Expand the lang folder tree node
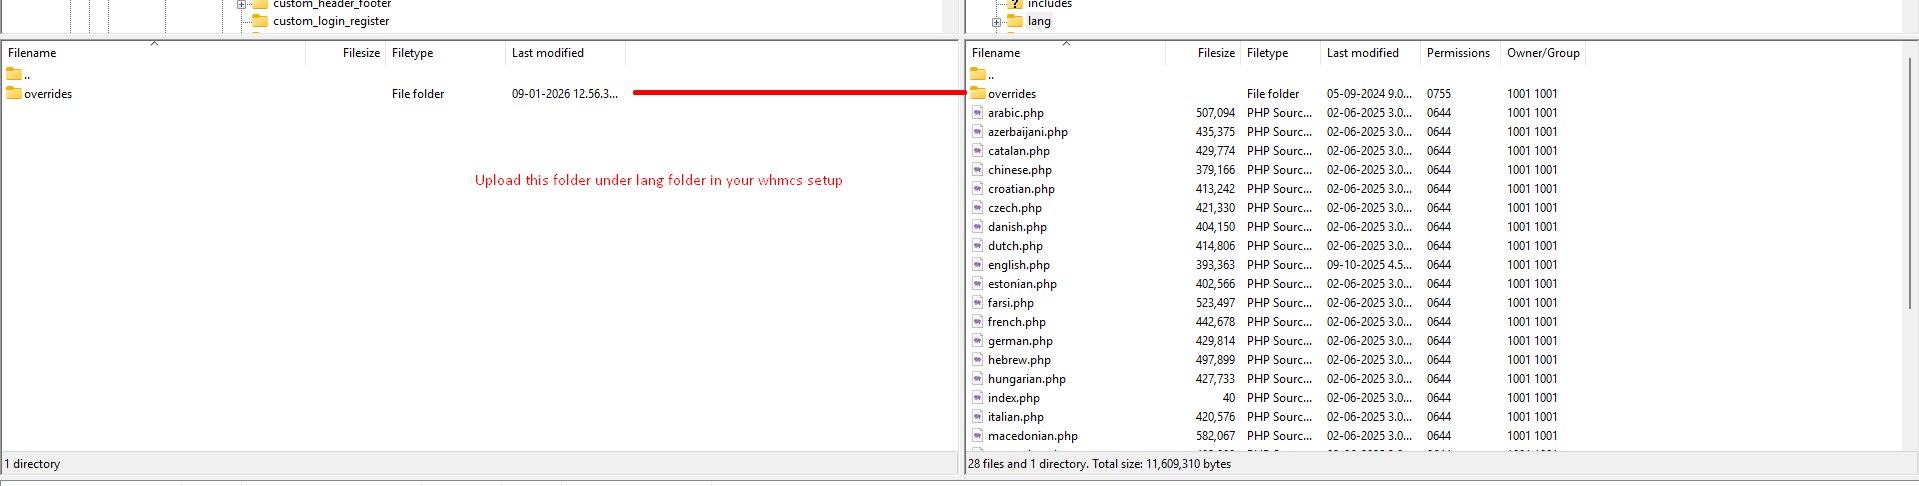Viewport: 1919px width, 486px height. [x=996, y=22]
